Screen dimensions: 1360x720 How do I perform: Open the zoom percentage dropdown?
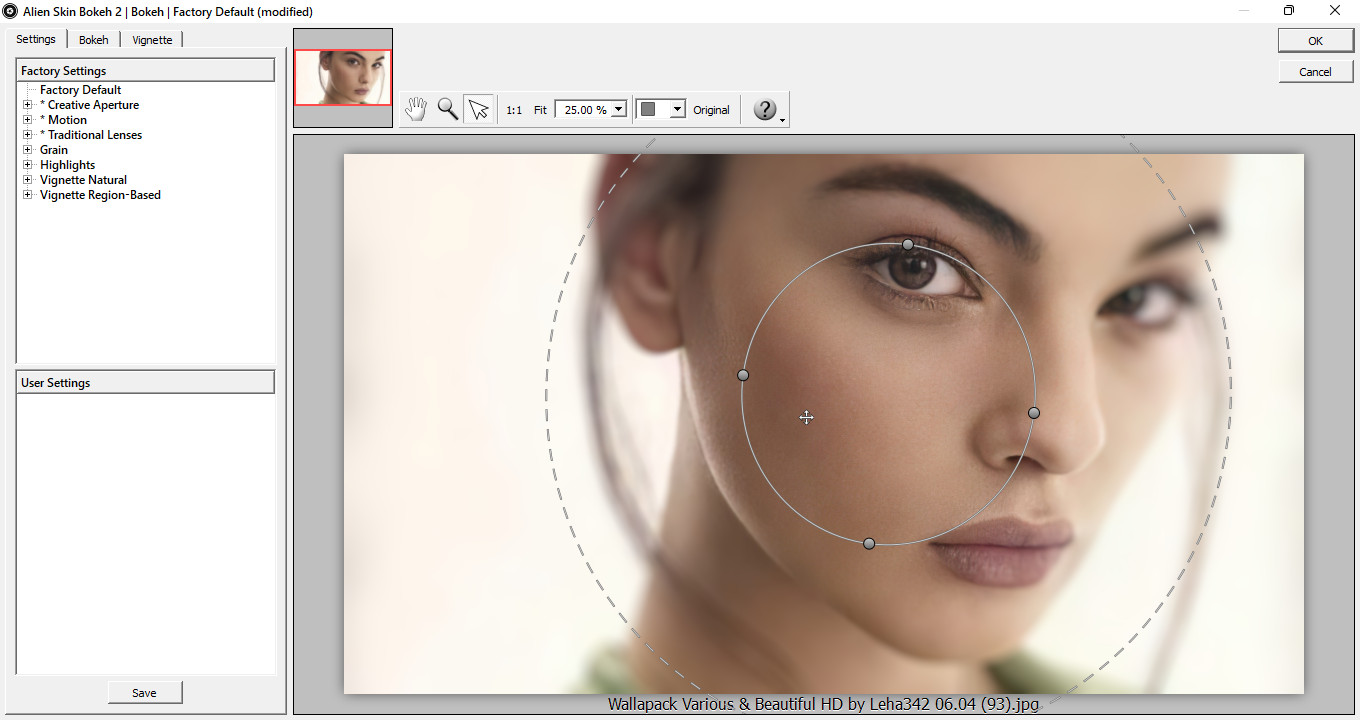(618, 110)
